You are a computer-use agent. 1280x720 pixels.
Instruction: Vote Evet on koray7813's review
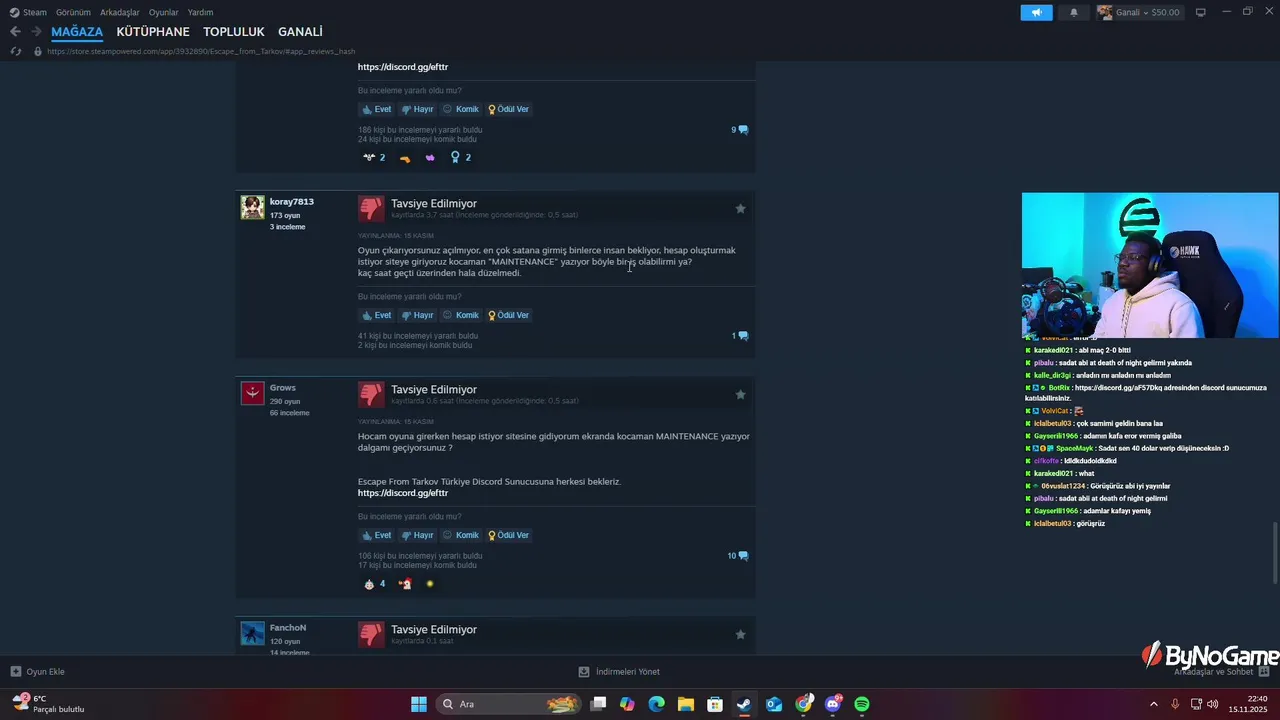click(376, 315)
